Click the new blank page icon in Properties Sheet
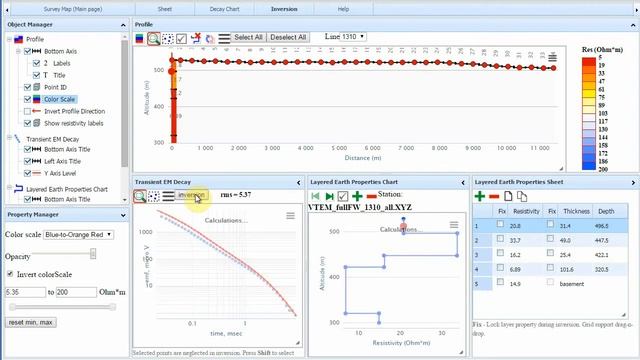The image size is (640, 360). pyautogui.click(x=508, y=196)
